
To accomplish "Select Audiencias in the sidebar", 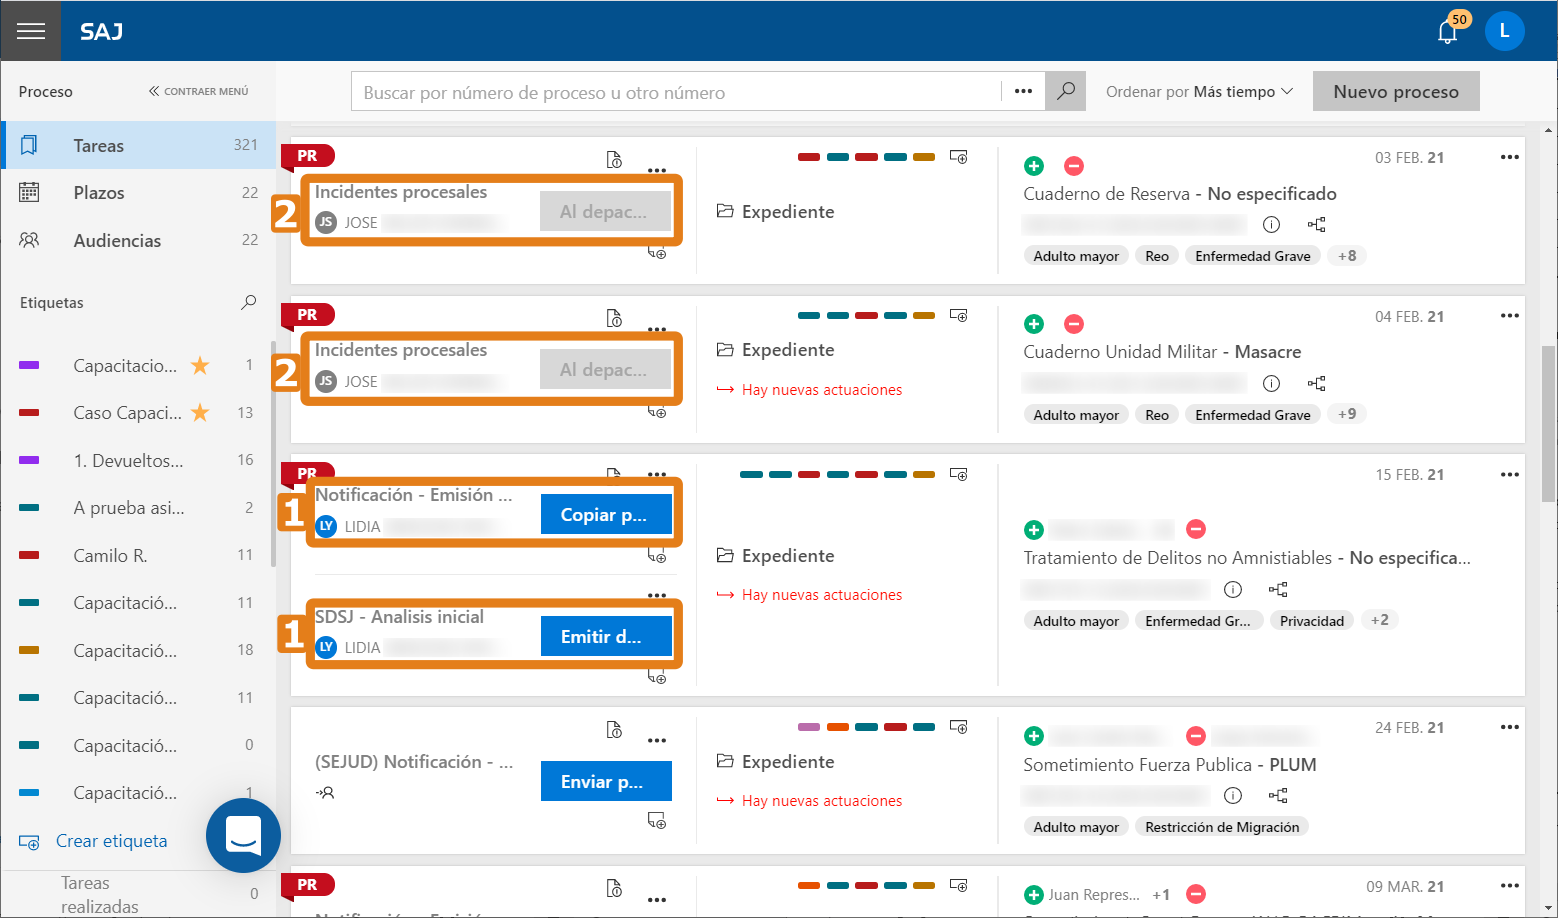I will coord(117,241).
